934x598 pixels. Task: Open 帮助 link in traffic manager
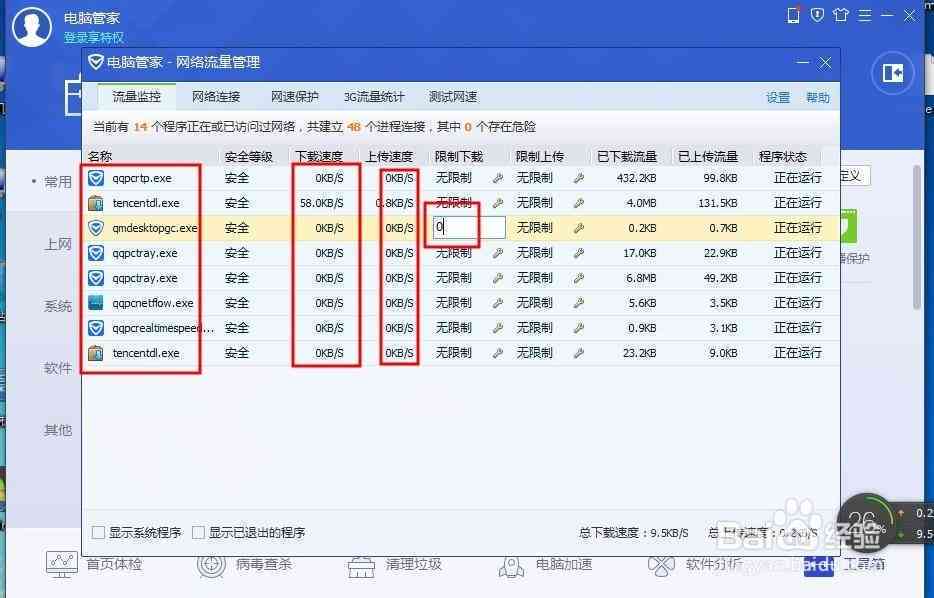point(818,98)
